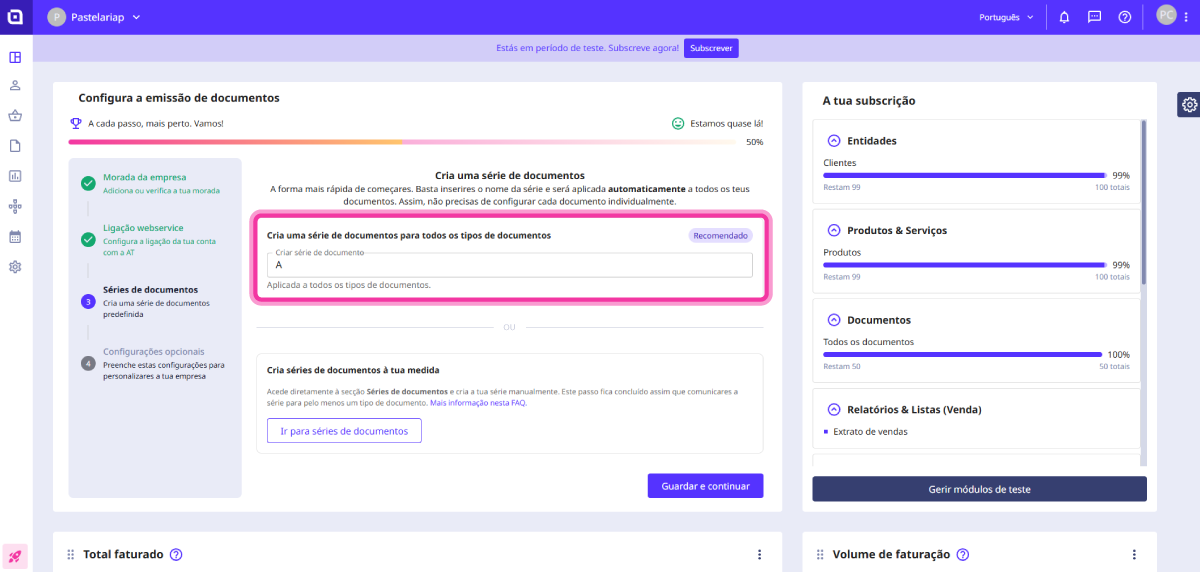Viewport: 1200px width, 572px height.
Task: Click the Cria séries de documentos à tua medida title
Action: [353, 370]
